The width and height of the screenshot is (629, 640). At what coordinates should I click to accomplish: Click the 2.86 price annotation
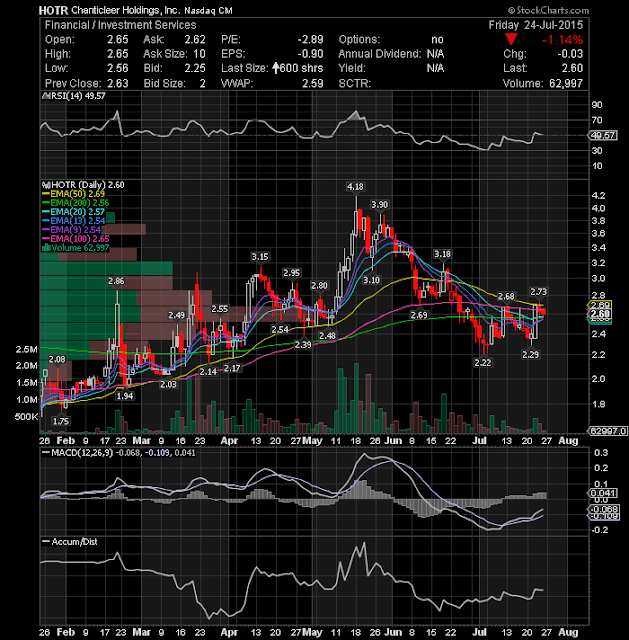116,281
